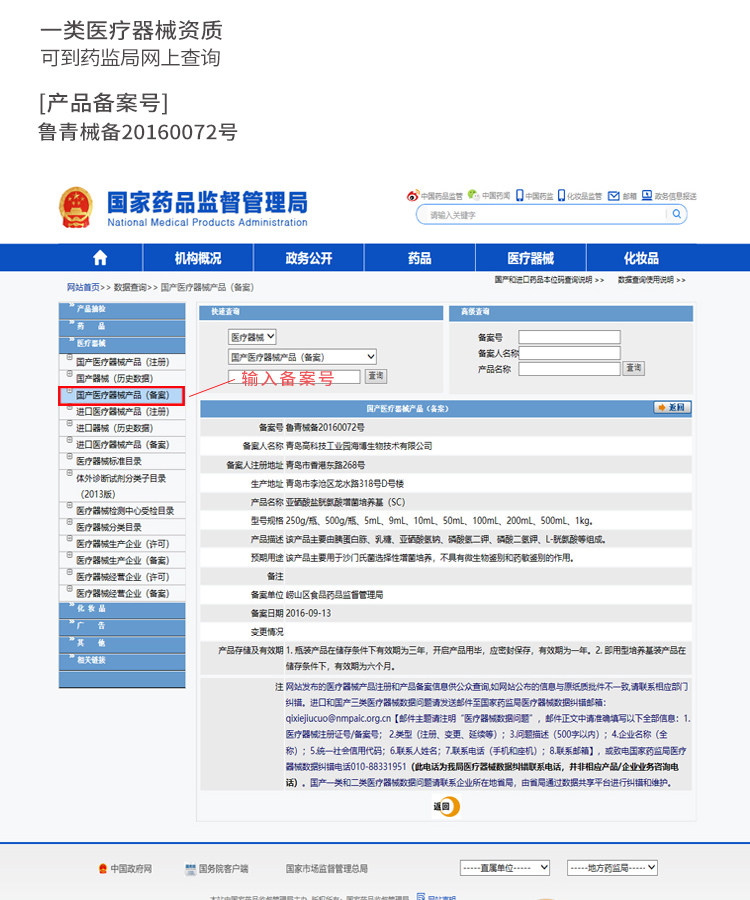
Task: Open the 机构概况 navigation menu
Action: point(198,258)
